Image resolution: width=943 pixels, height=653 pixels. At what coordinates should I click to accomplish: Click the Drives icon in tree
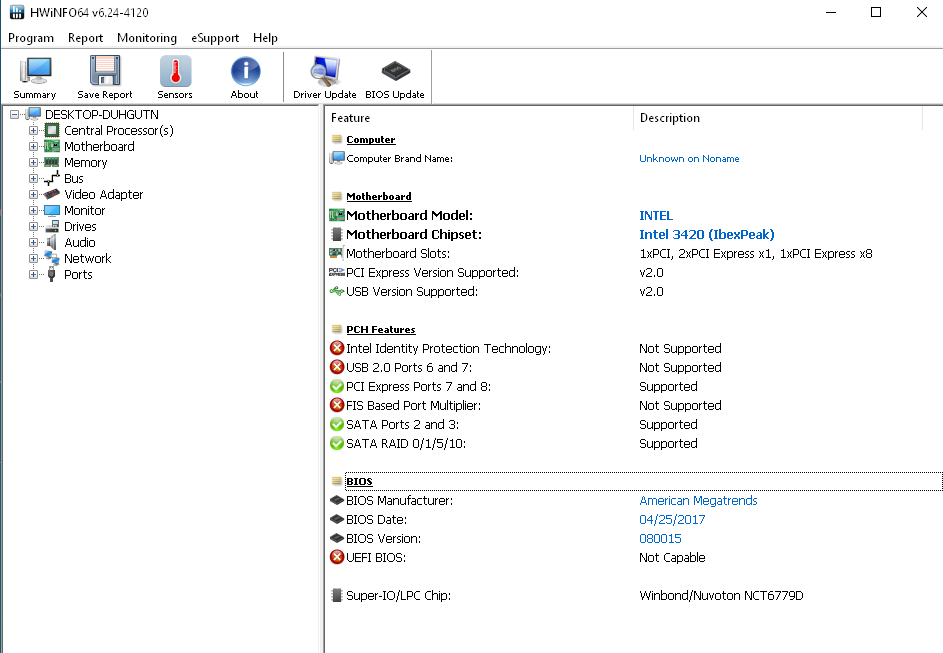52,226
